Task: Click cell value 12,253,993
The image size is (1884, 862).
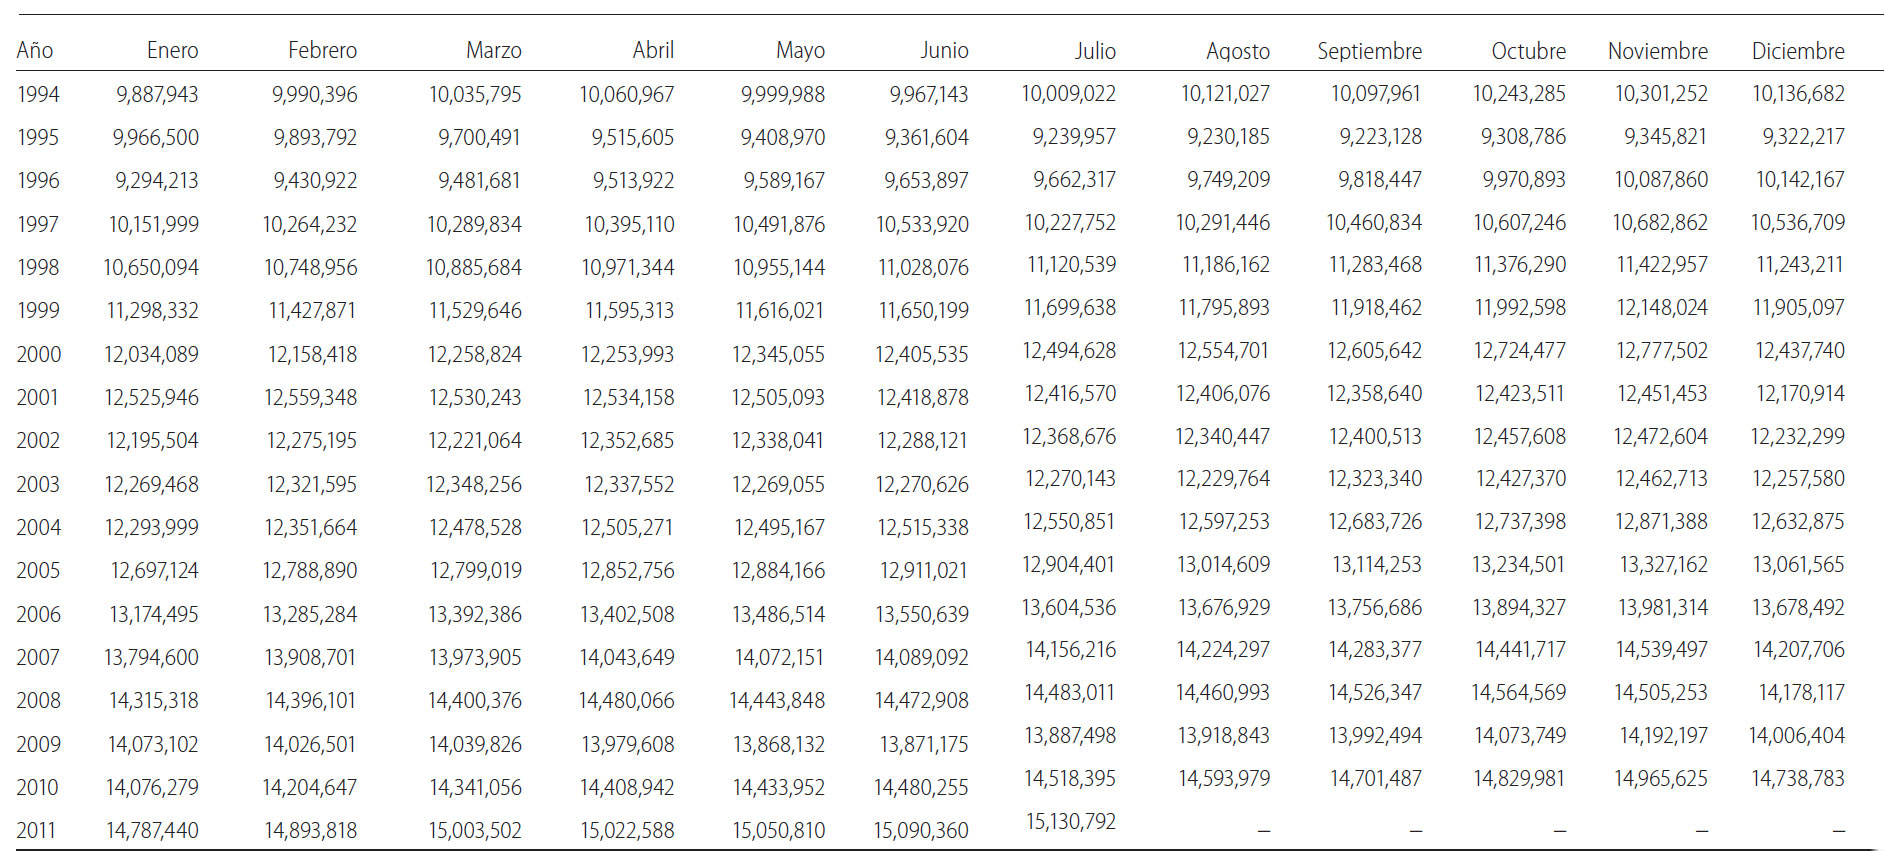Action: 627,354
